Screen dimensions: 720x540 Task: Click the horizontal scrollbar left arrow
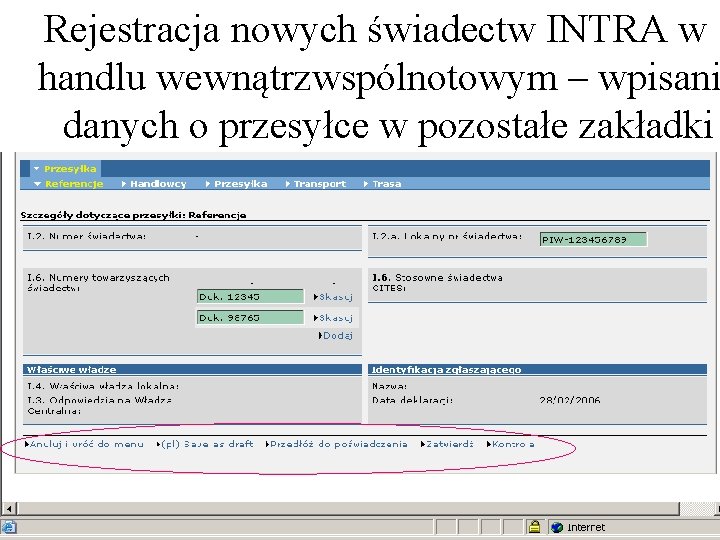[x=8, y=508]
